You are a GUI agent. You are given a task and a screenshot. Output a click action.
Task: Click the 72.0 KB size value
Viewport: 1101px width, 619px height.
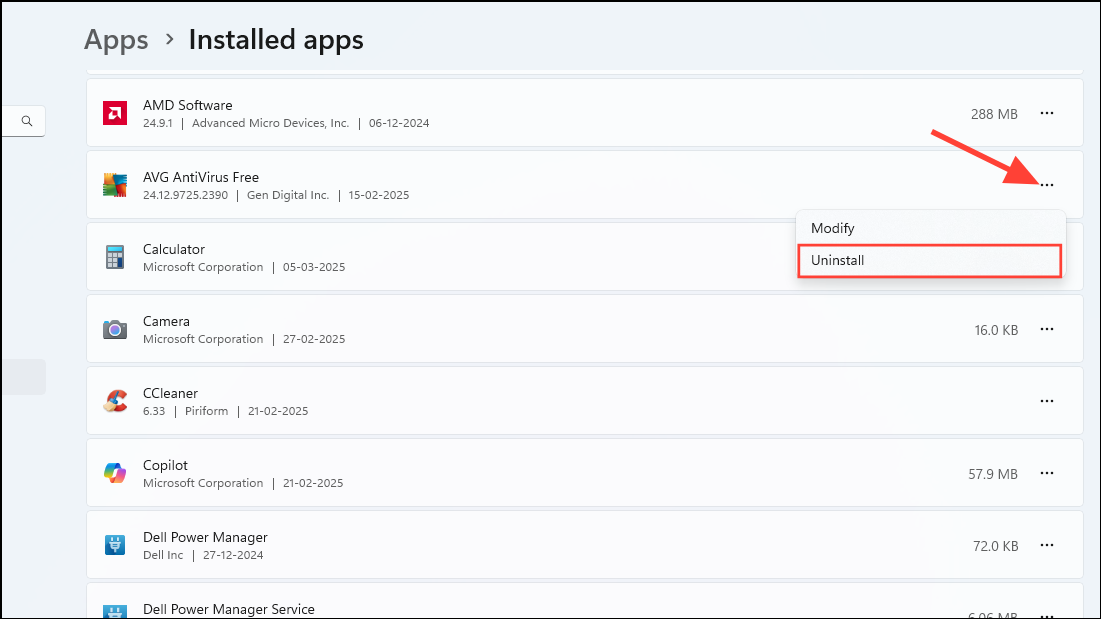(995, 546)
